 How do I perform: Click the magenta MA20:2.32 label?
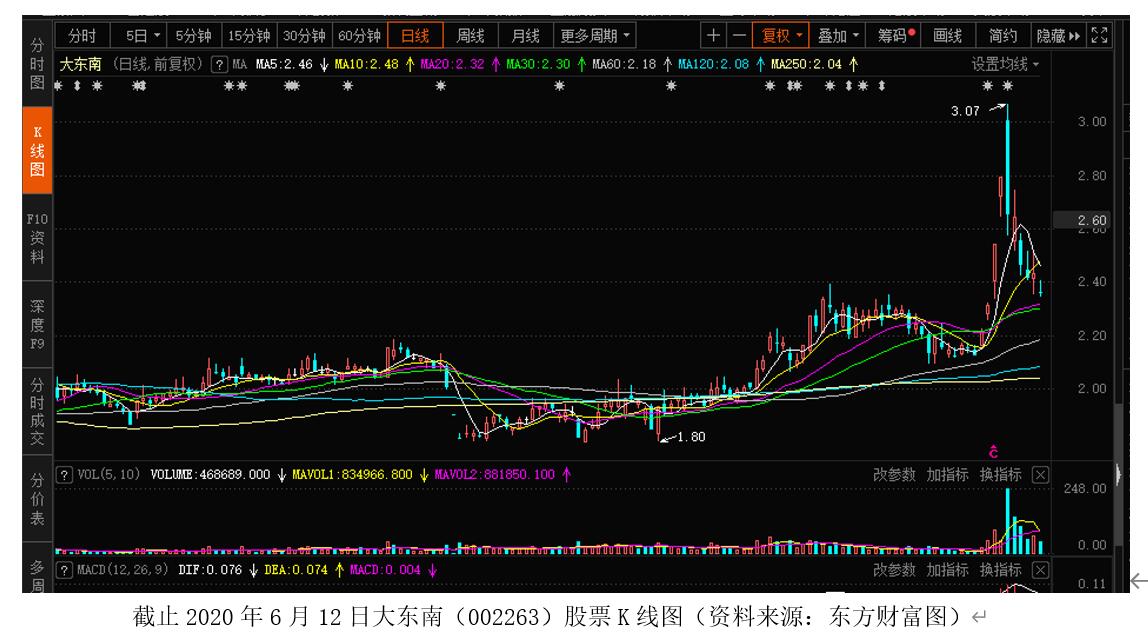pos(452,64)
